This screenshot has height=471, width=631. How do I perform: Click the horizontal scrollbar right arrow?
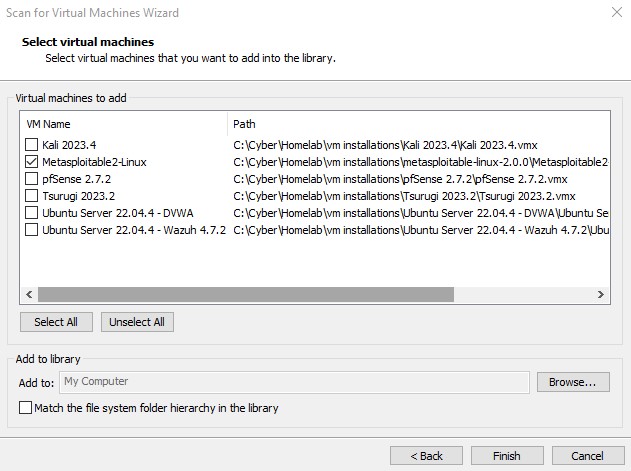click(601, 295)
